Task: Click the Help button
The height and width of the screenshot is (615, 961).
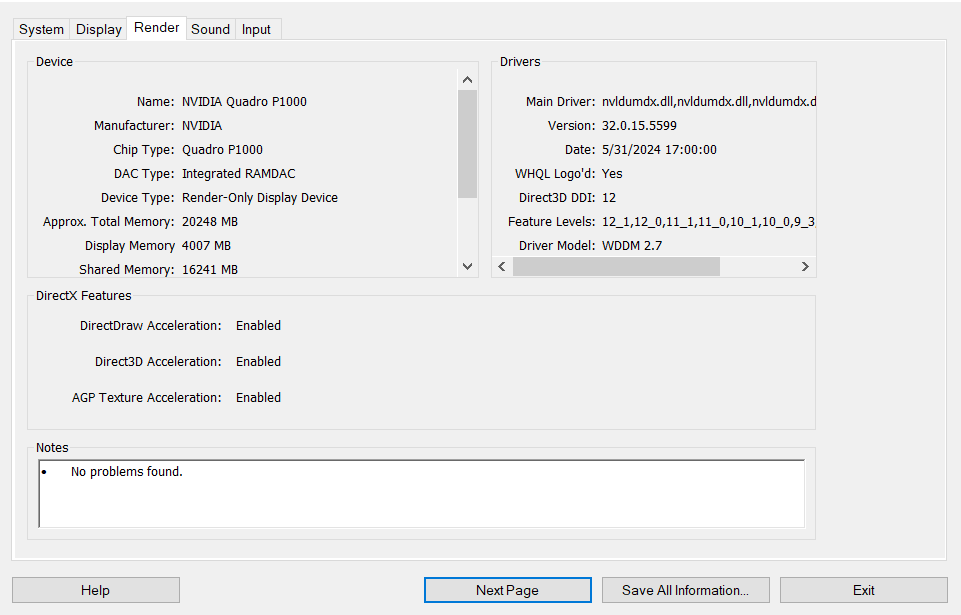Action: coord(95,590)
